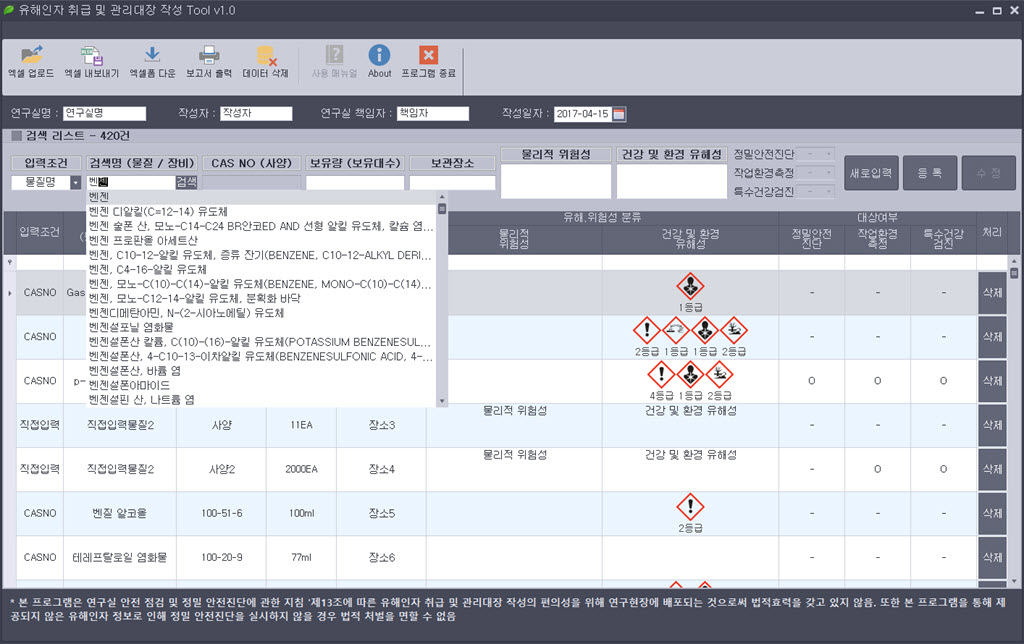Click the 작성자 input field
The height and width of the screenshot is (644, 1024).
click(256, 114)
